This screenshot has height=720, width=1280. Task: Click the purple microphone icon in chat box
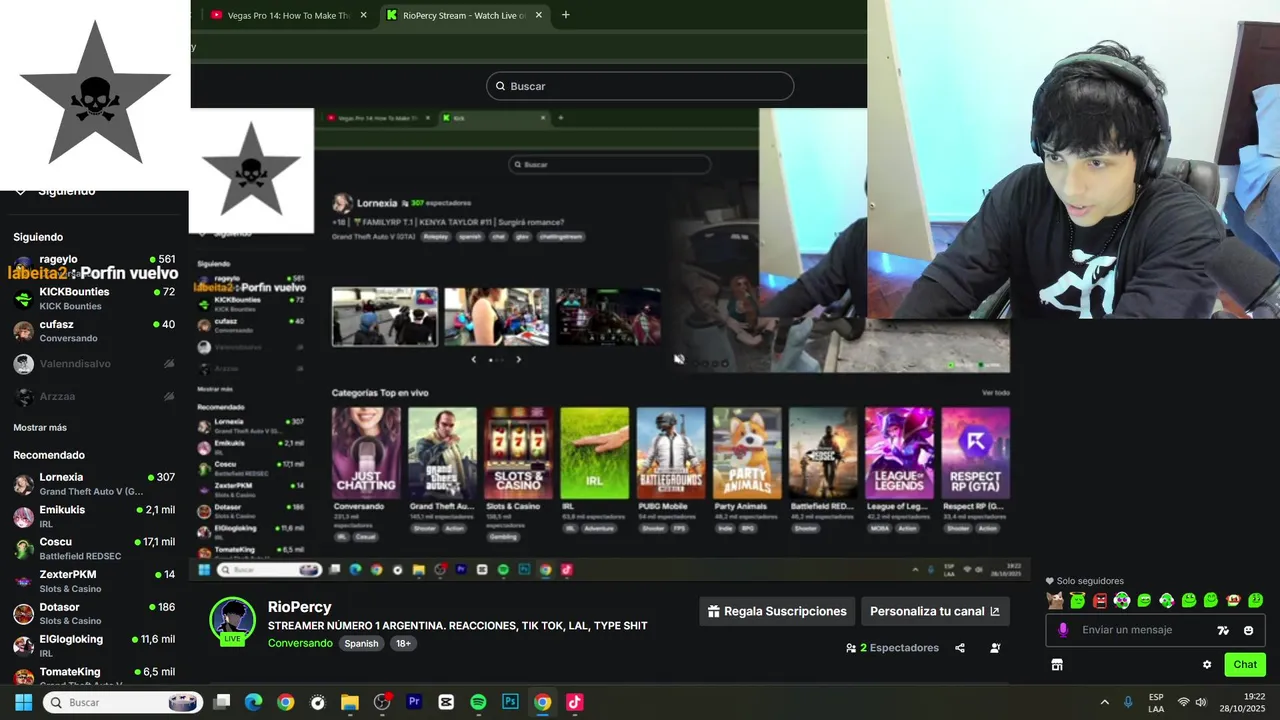pyautogui.click(x=1063, y=630)
